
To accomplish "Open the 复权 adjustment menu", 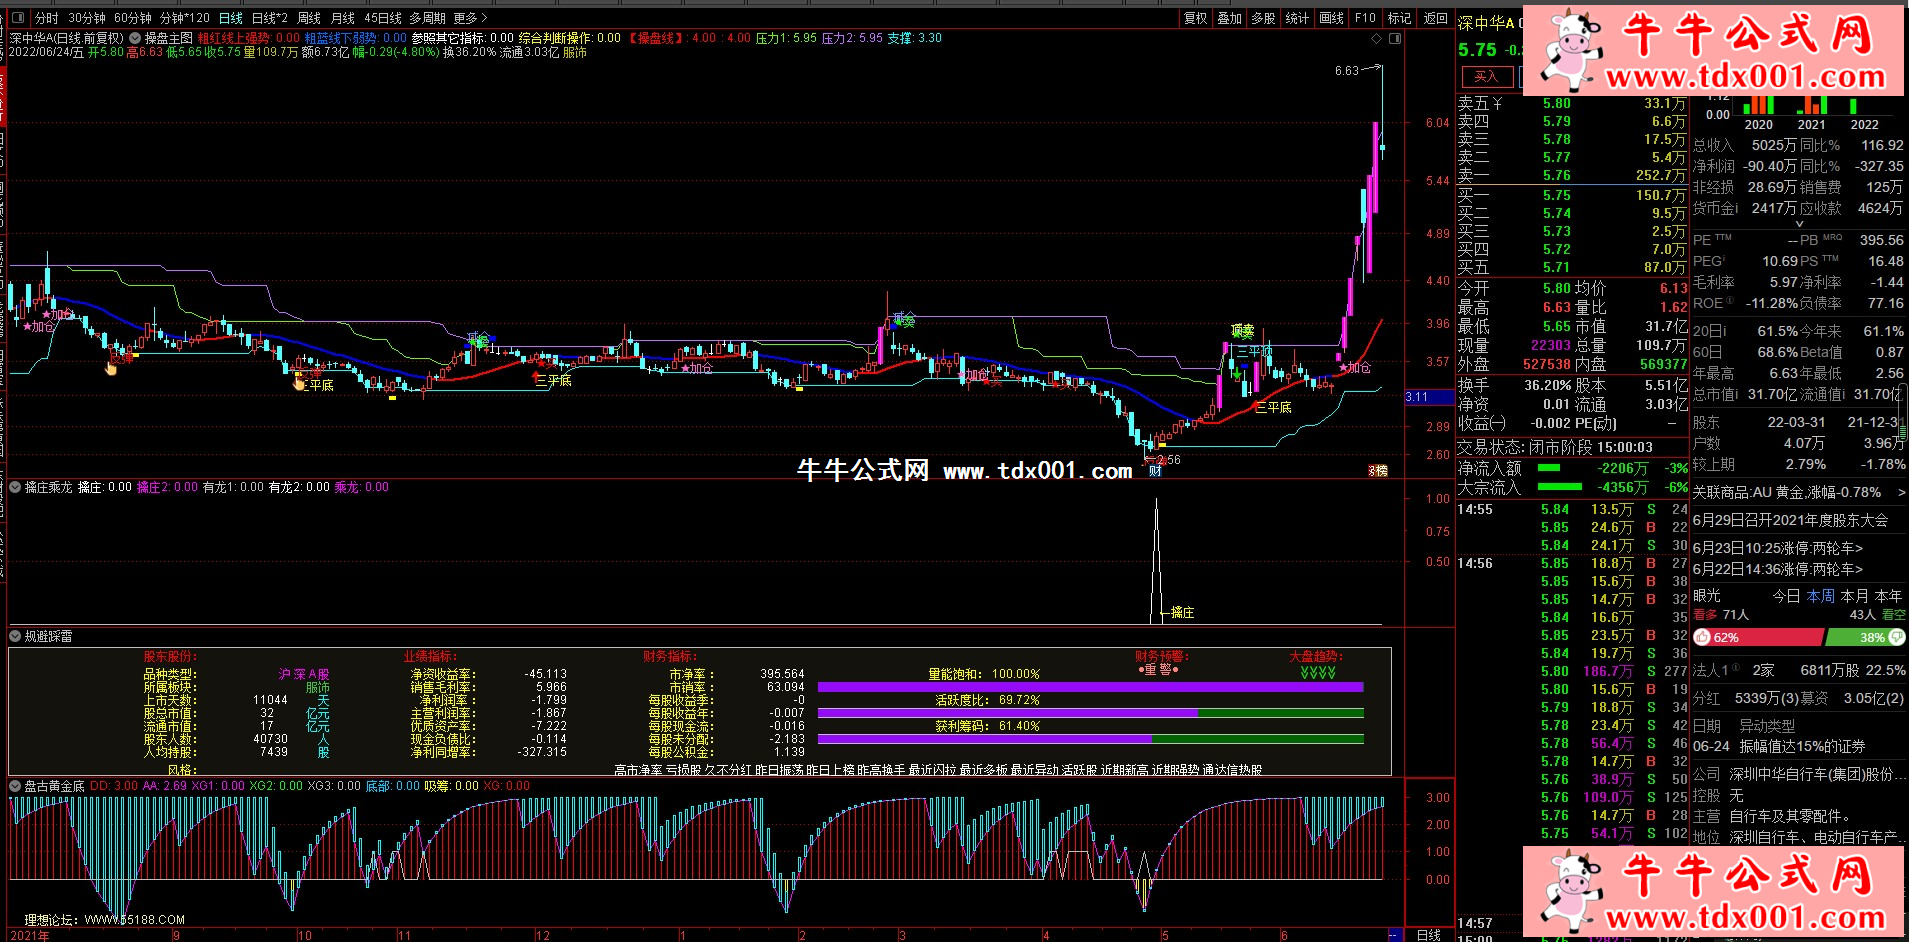I will pyautogui.click(x=1196, y=18).
